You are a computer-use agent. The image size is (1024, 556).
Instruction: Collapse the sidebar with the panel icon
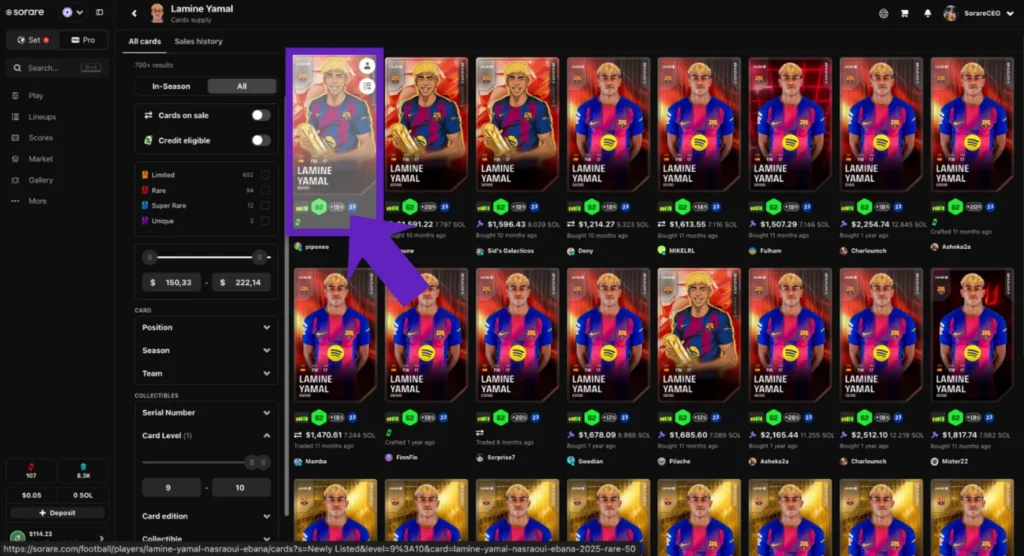99,12
